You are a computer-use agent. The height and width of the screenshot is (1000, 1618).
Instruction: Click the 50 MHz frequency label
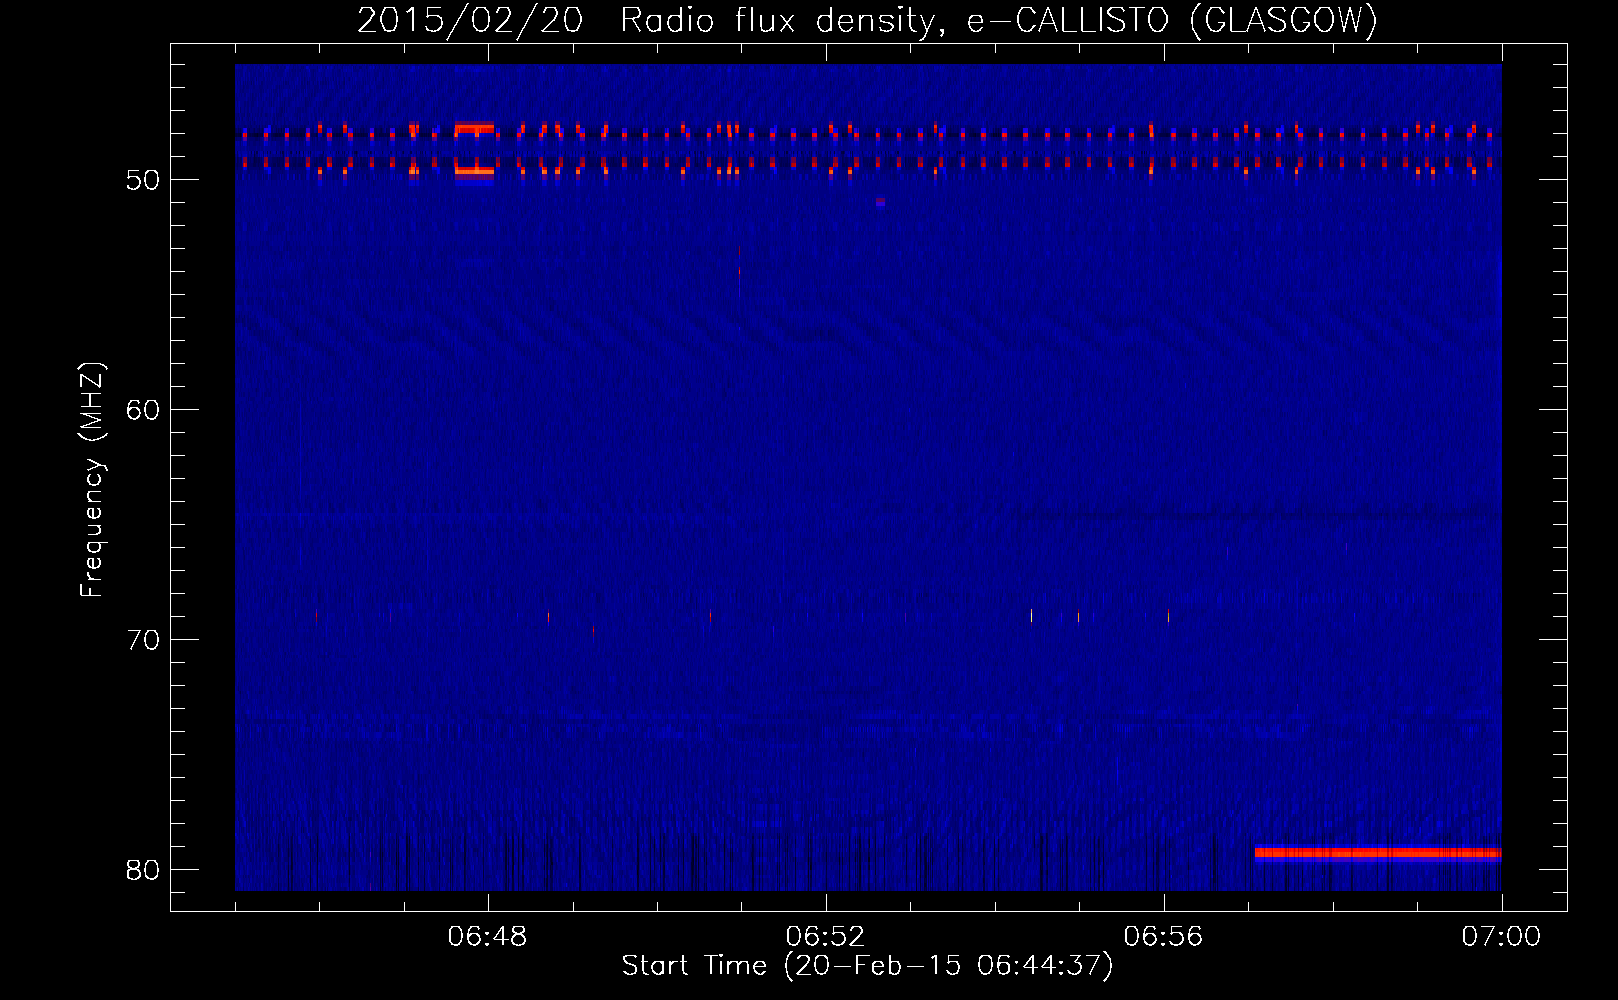pos(143,180)
